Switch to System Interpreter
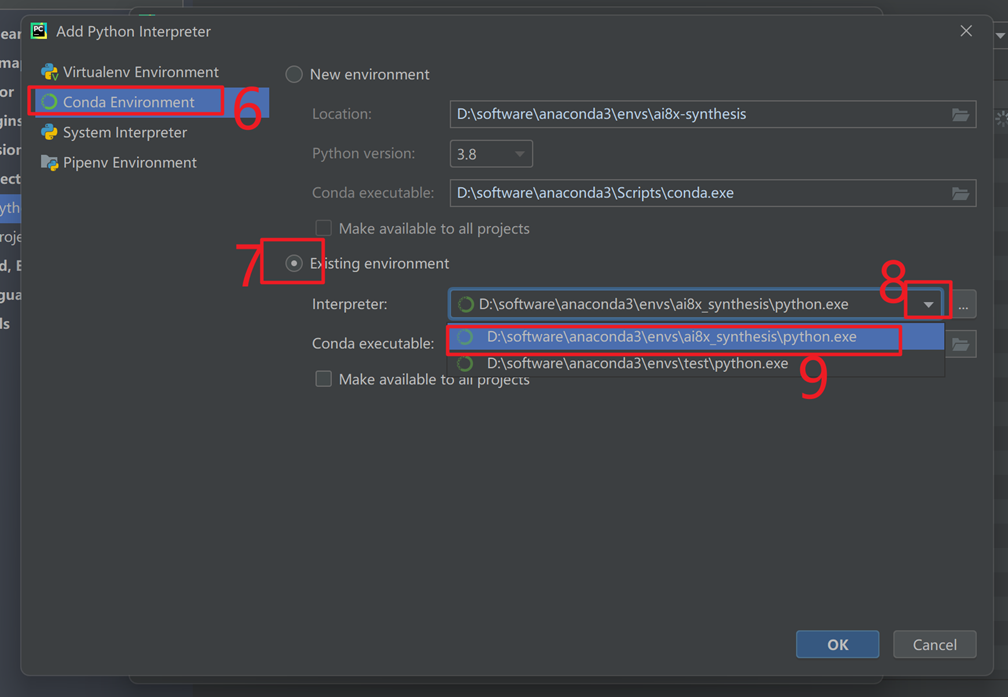 114,132
